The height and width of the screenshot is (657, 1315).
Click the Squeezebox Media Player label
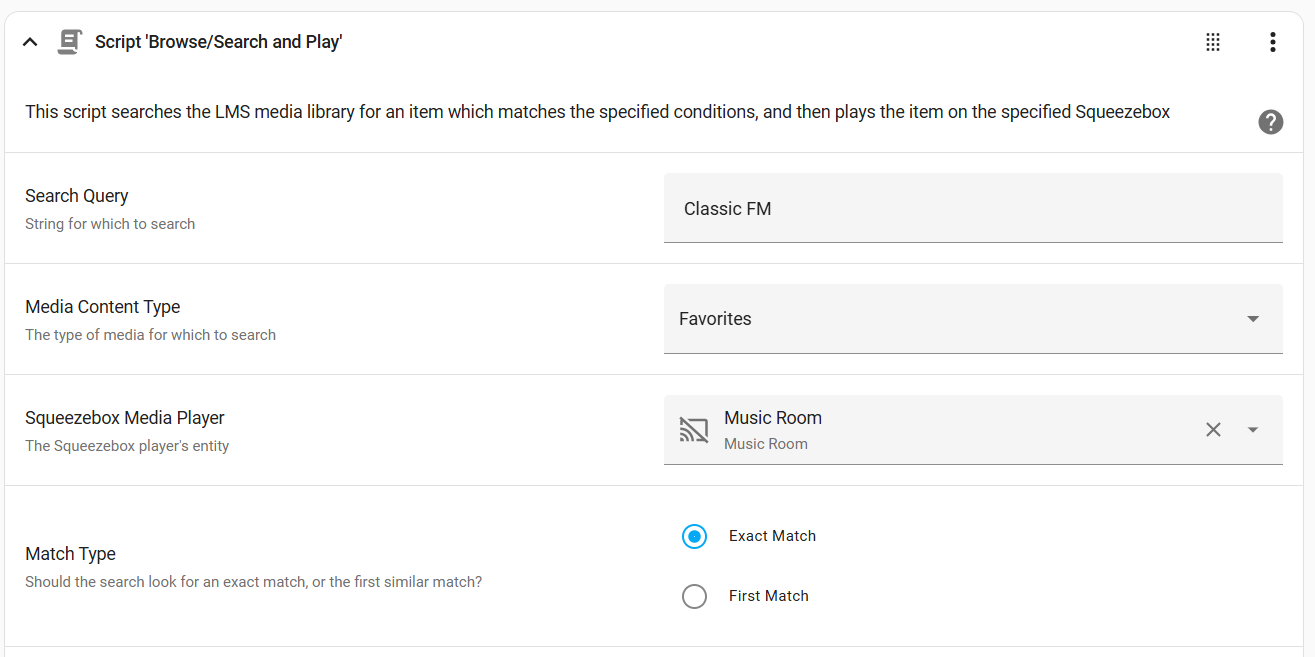(125, 418)
